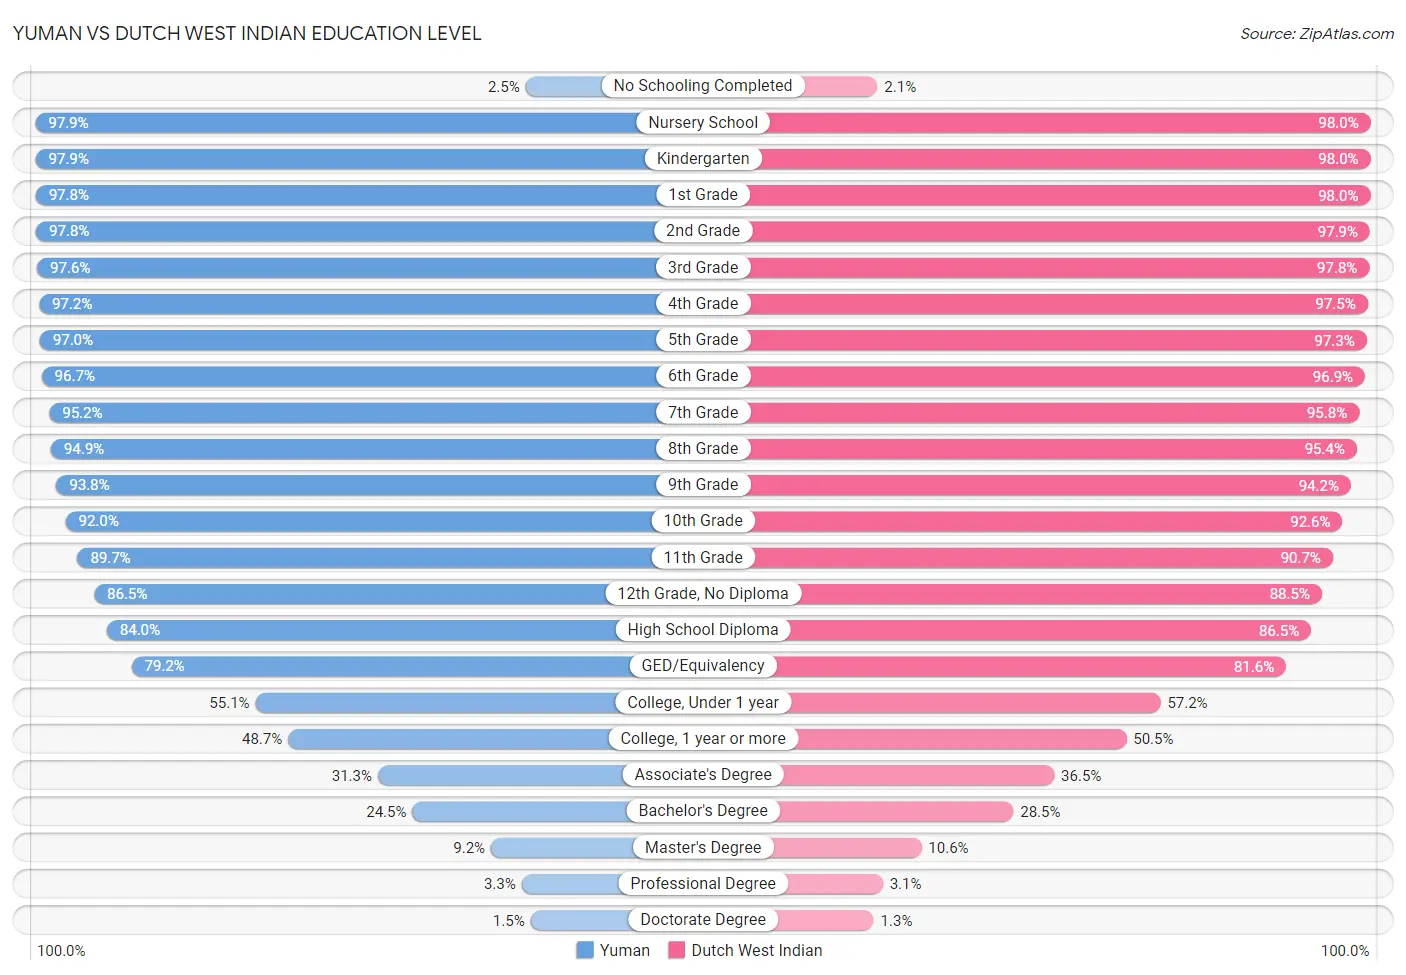Select the Associate's Degree label
This screenshot has height=975, width=1406.
(703, 774)
